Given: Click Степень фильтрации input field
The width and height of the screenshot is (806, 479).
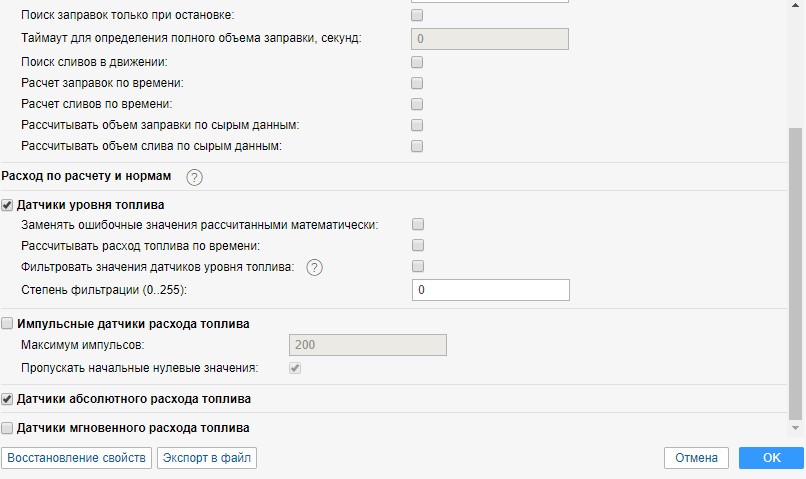Looking at the screenshot, I should (490, 290).
